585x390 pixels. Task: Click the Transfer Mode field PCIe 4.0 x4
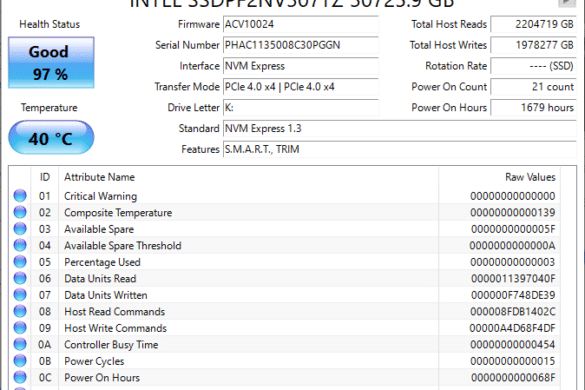tap(301, 87)
